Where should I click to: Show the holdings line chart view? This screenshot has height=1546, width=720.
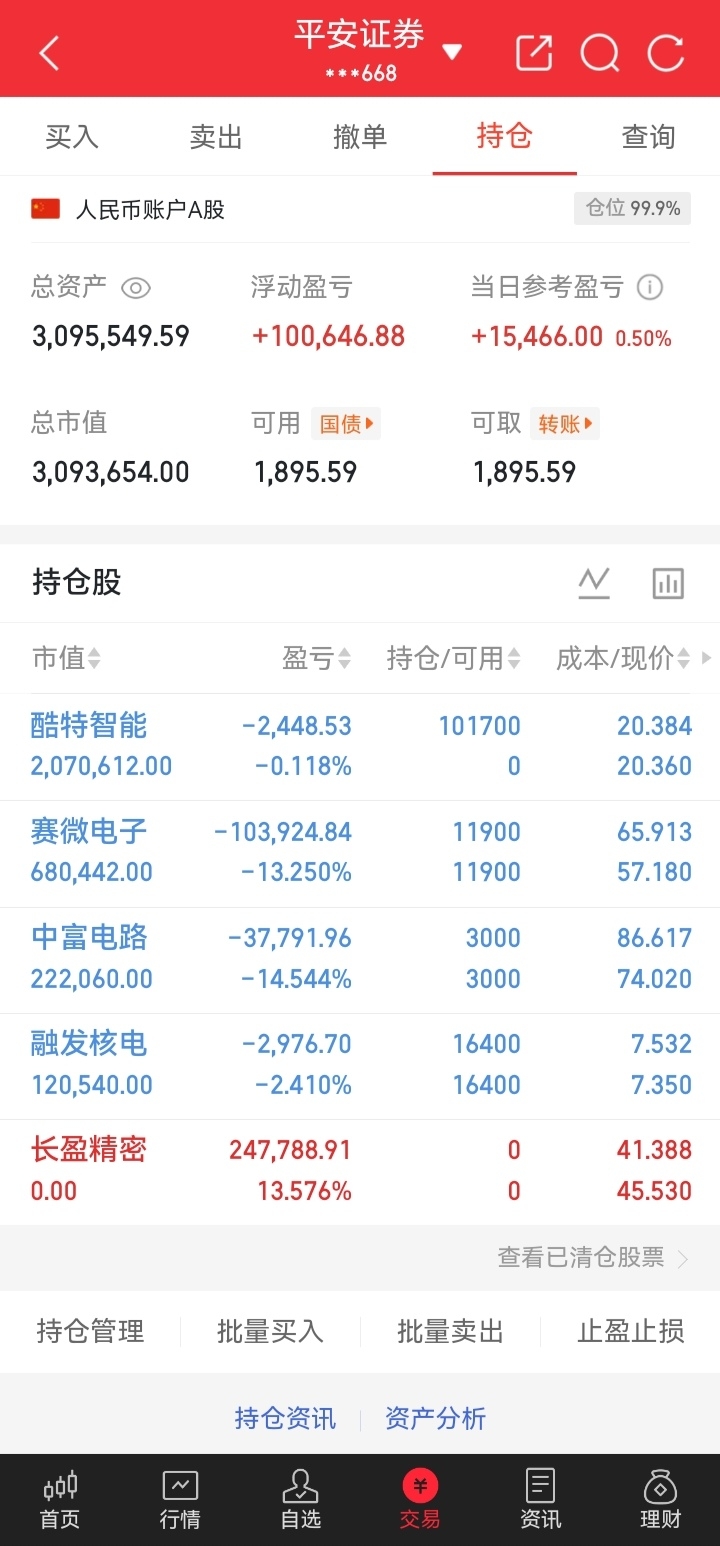click(x=594, y=582)
